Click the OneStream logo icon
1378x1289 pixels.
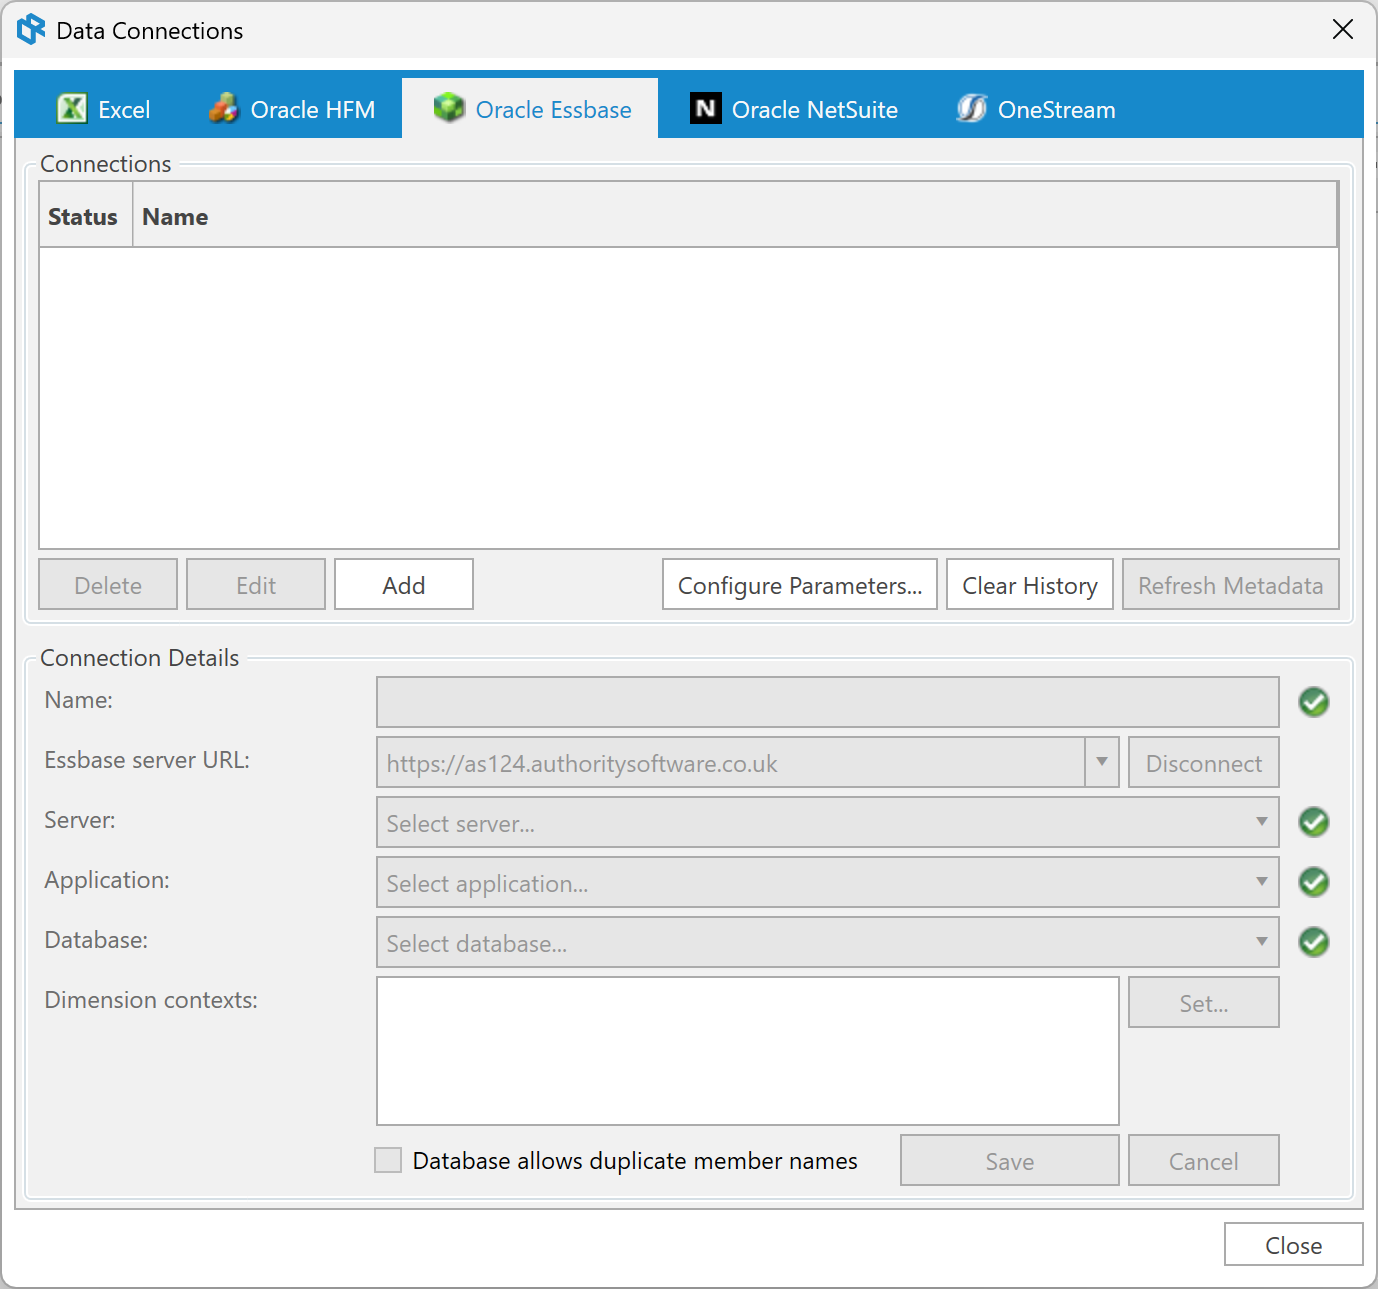971,108
